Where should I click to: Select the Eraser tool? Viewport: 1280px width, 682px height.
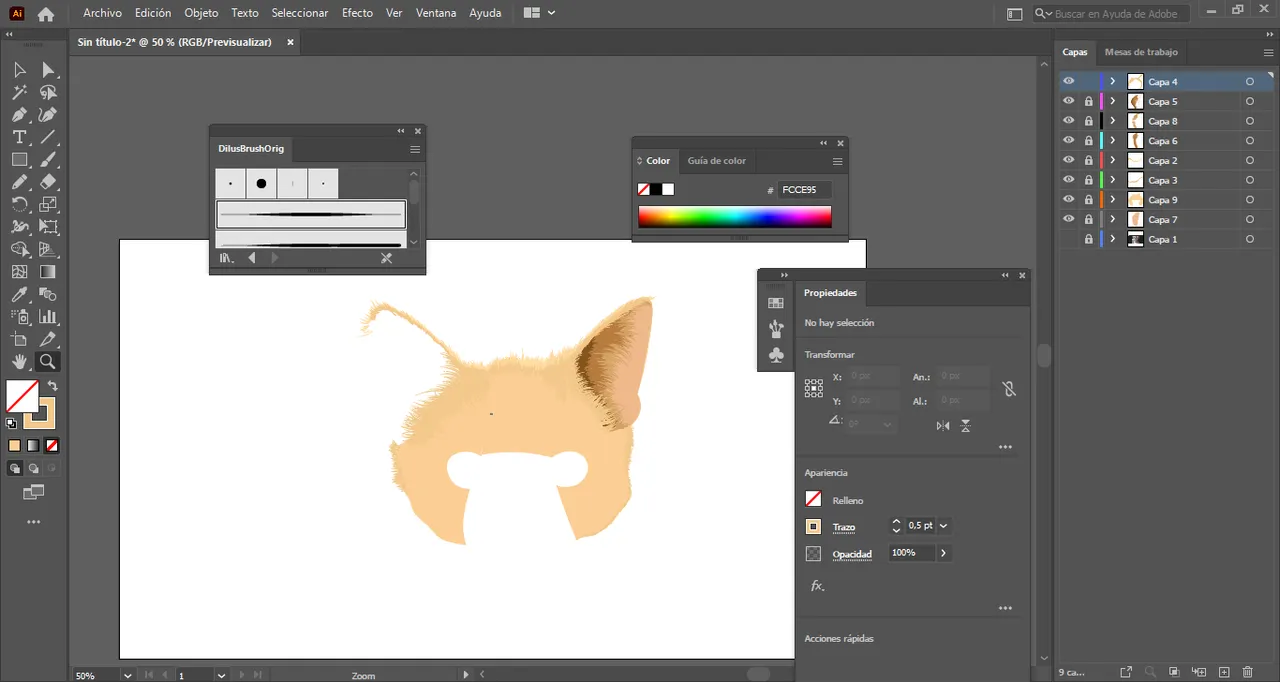pyautogui.click(x=47, y=182)
